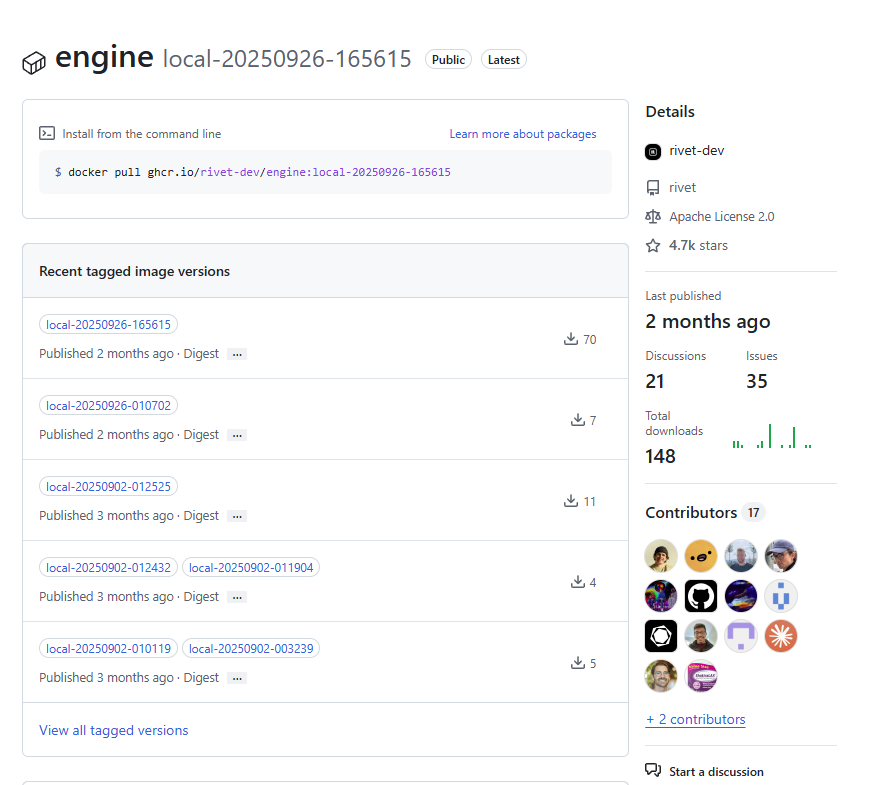Click + 2 contributors link
This screenshot has height=785, width=882.
tap(695, 719)
